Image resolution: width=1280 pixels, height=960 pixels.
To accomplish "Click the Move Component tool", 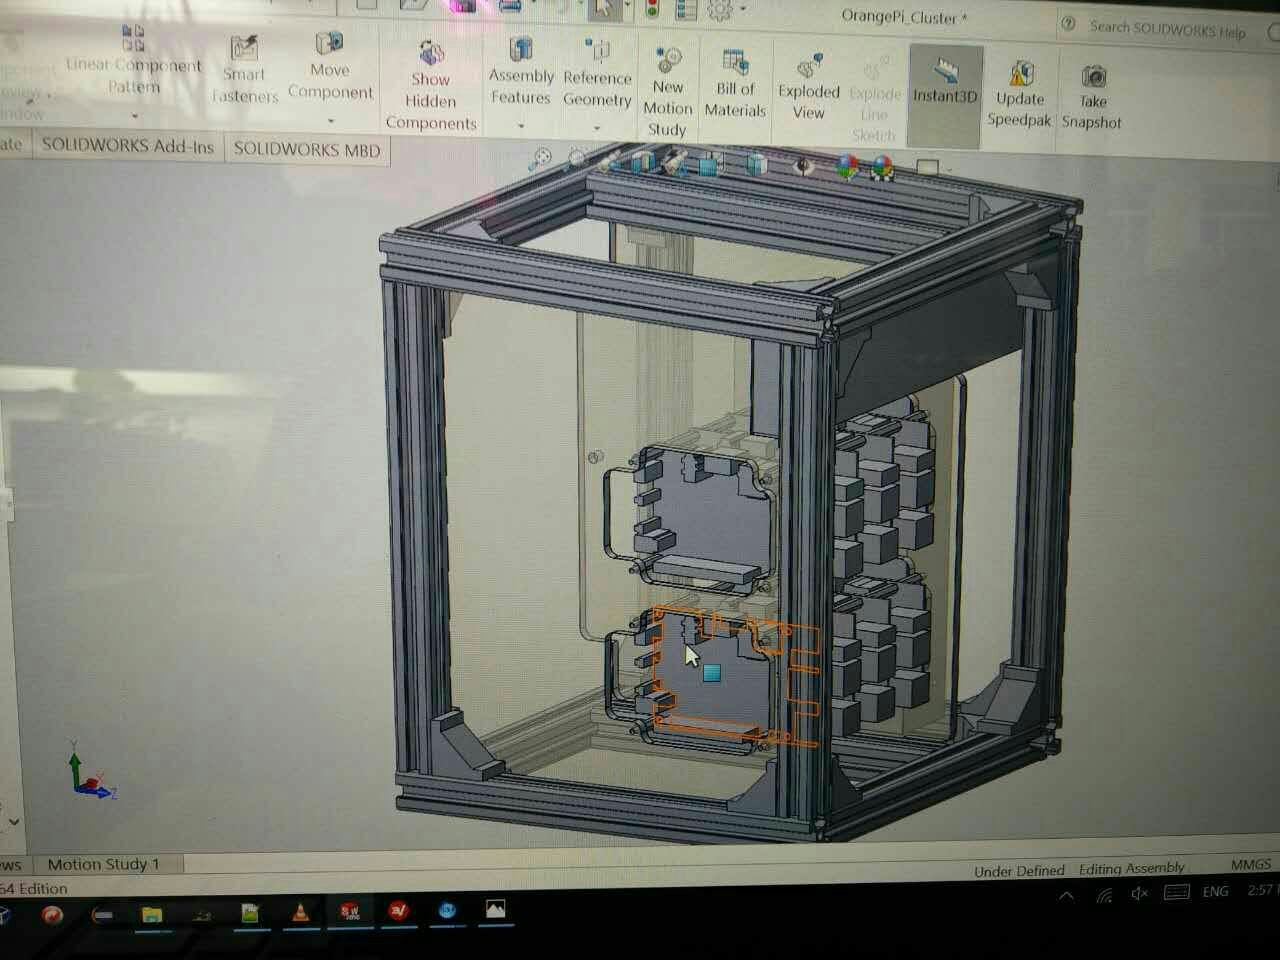I will click(329, 70).
